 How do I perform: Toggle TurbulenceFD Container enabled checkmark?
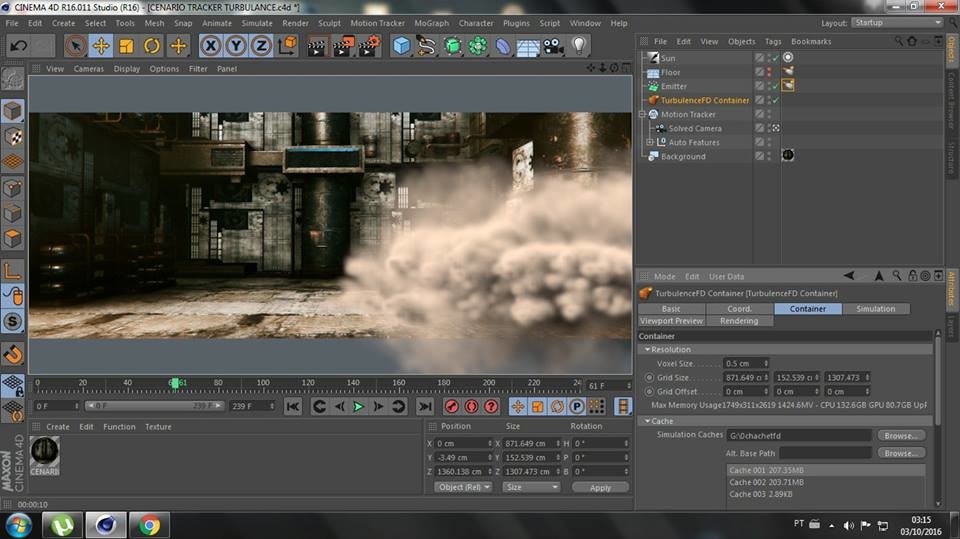tap(776, 100)
